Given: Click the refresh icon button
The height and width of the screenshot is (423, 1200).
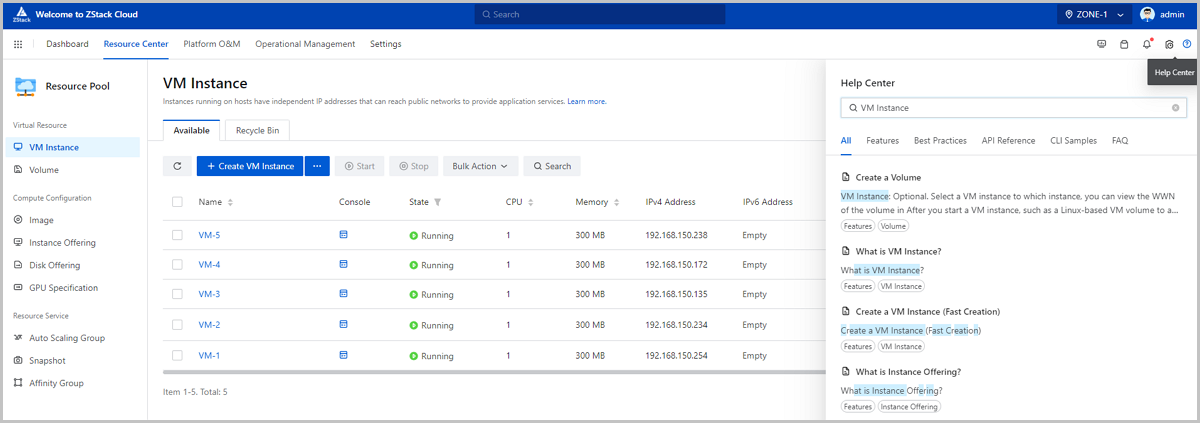Looking at the screenshot, I should coord(177,166).
